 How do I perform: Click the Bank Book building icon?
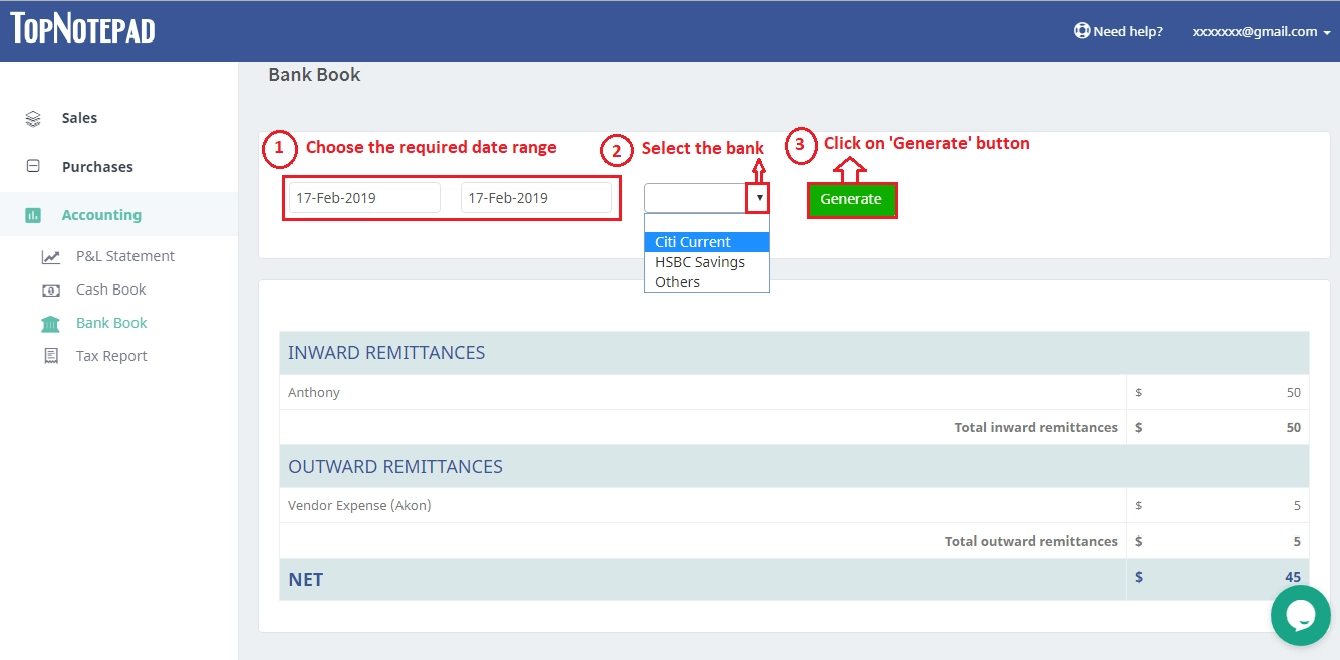(50, 323)
